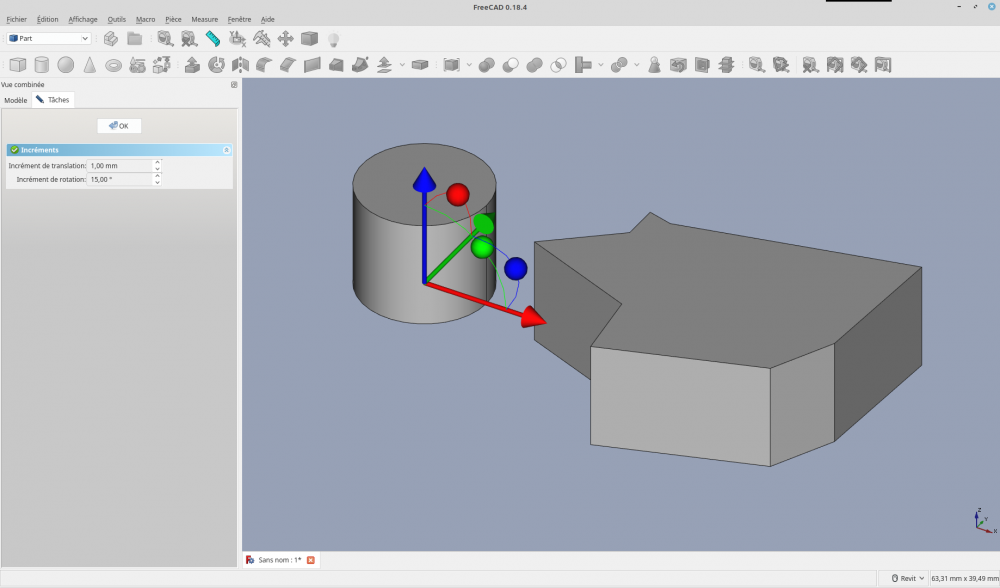Image resolution: width=1000 pixels, height=588 pixels.
Task: Click the create part icon
Action: click(110, 38)
